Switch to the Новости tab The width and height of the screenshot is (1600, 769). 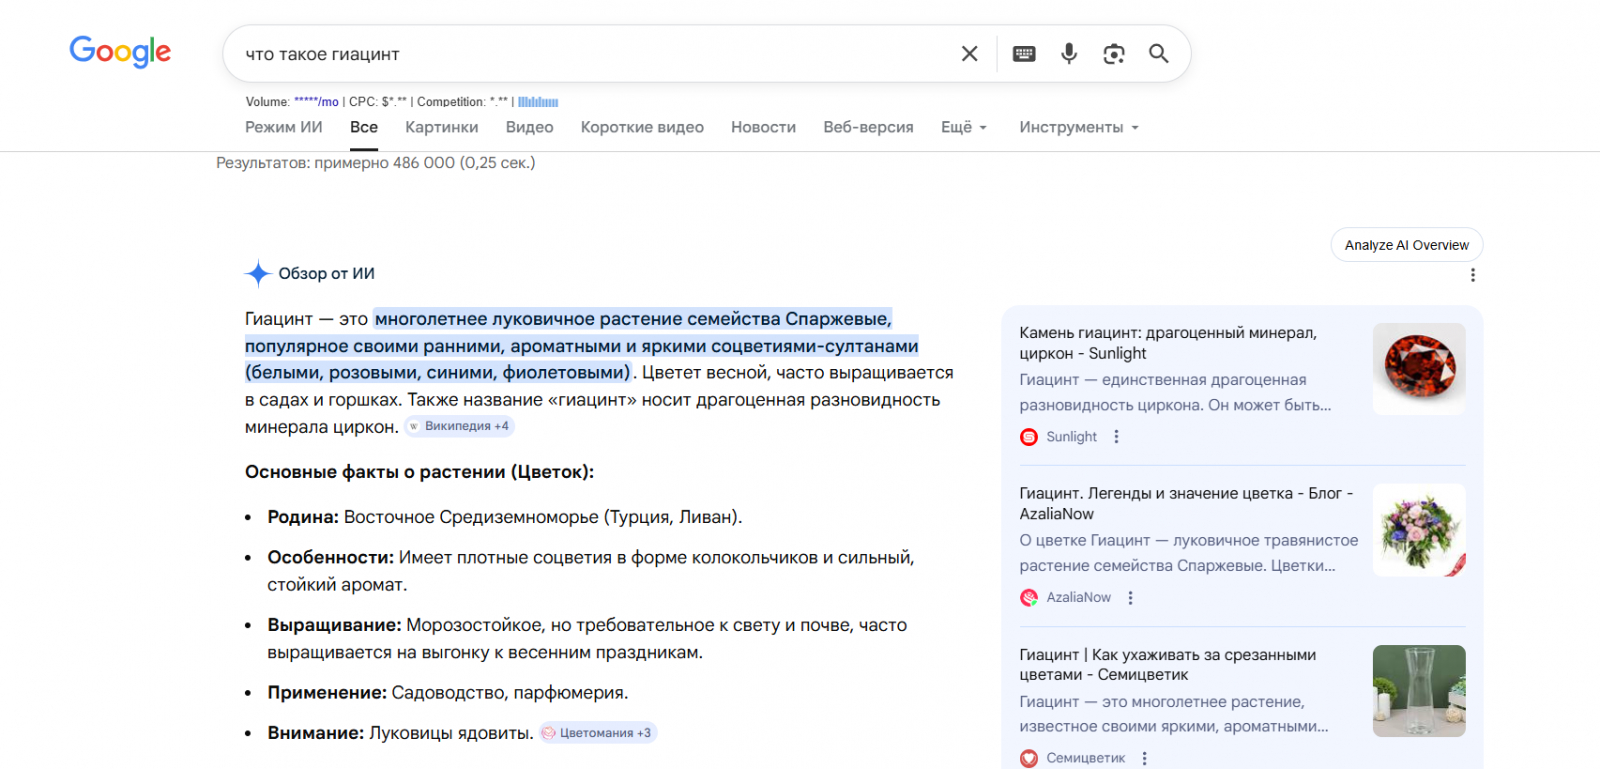pos(763,127)
